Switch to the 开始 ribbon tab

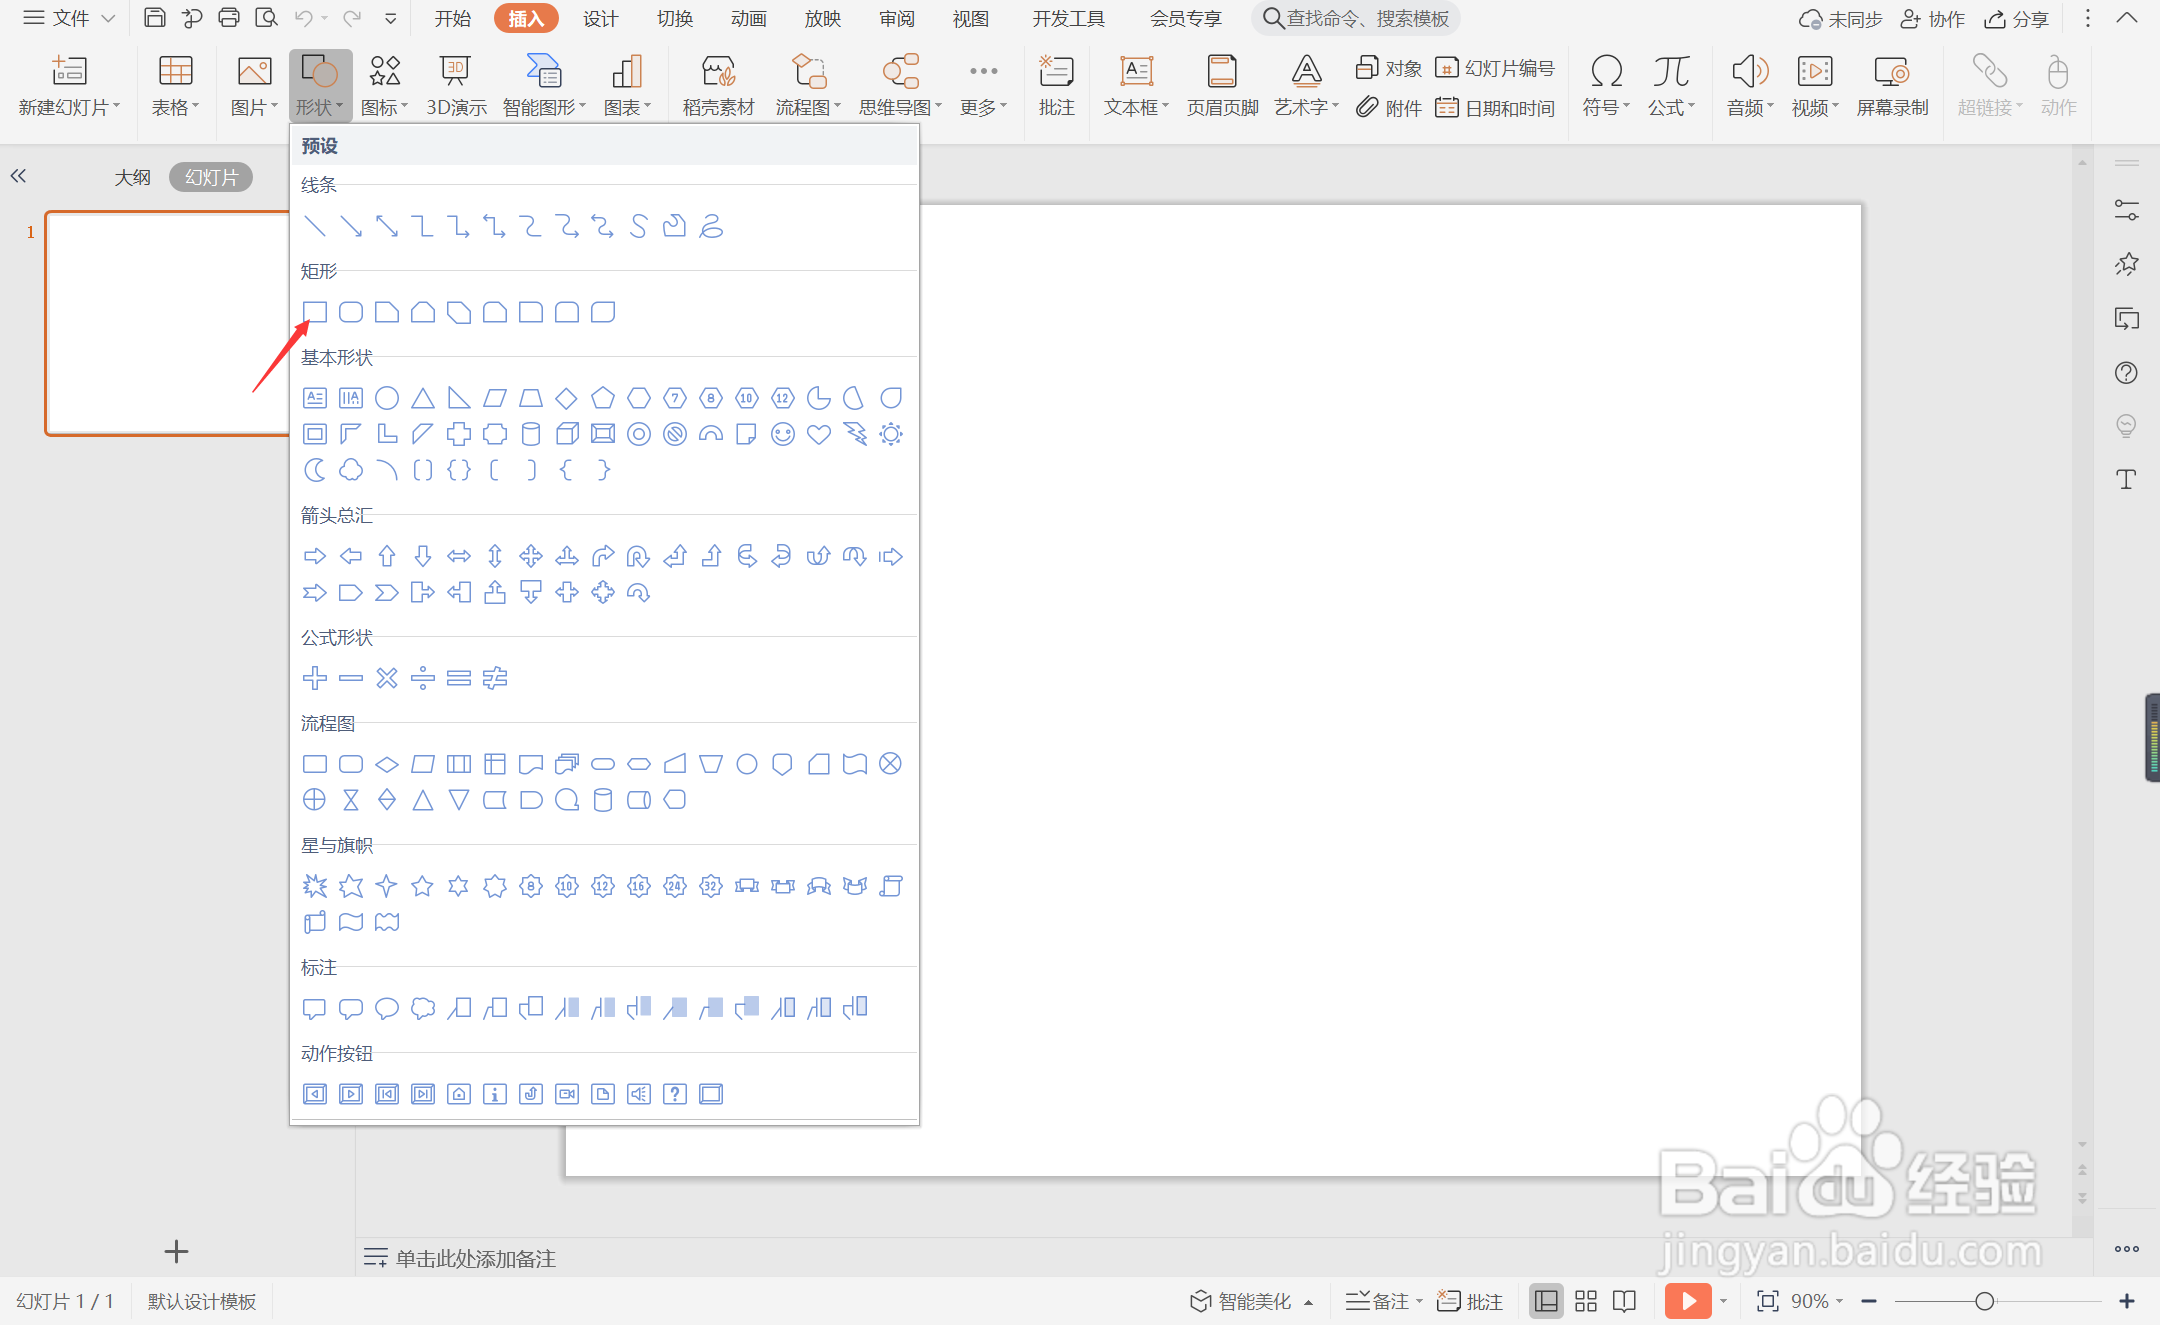(452, 18)
